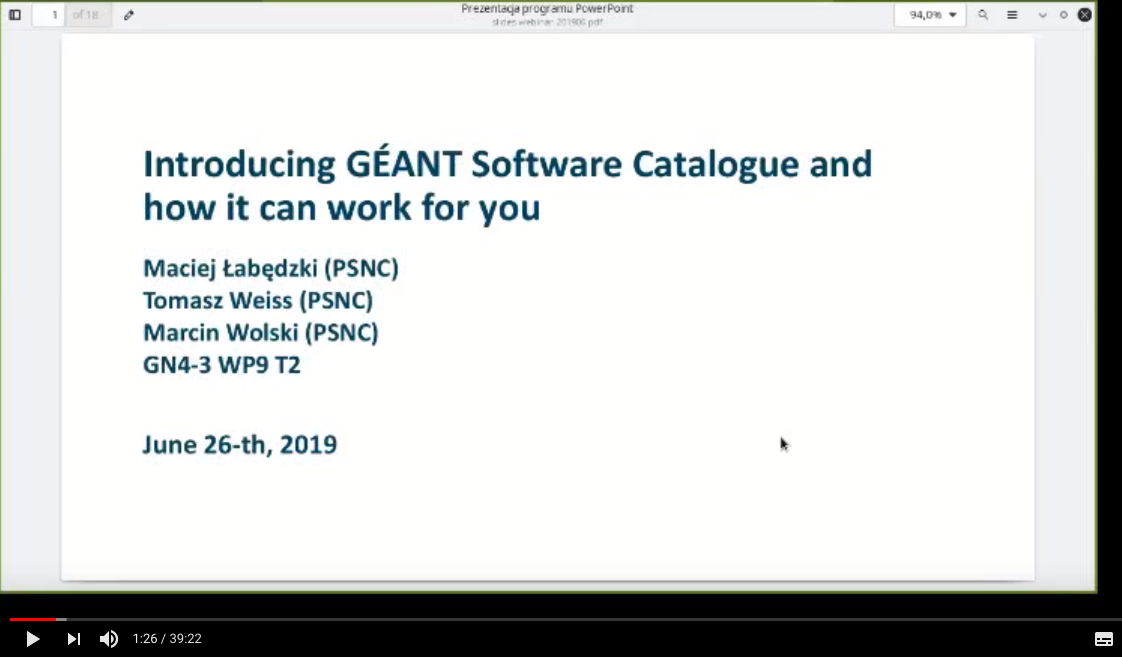Image resolution: width=1122 pixels, height=658 pixels.
Task: Click the title 'Prezentacja programu PowerPoint'
Action: pos(547,9)
